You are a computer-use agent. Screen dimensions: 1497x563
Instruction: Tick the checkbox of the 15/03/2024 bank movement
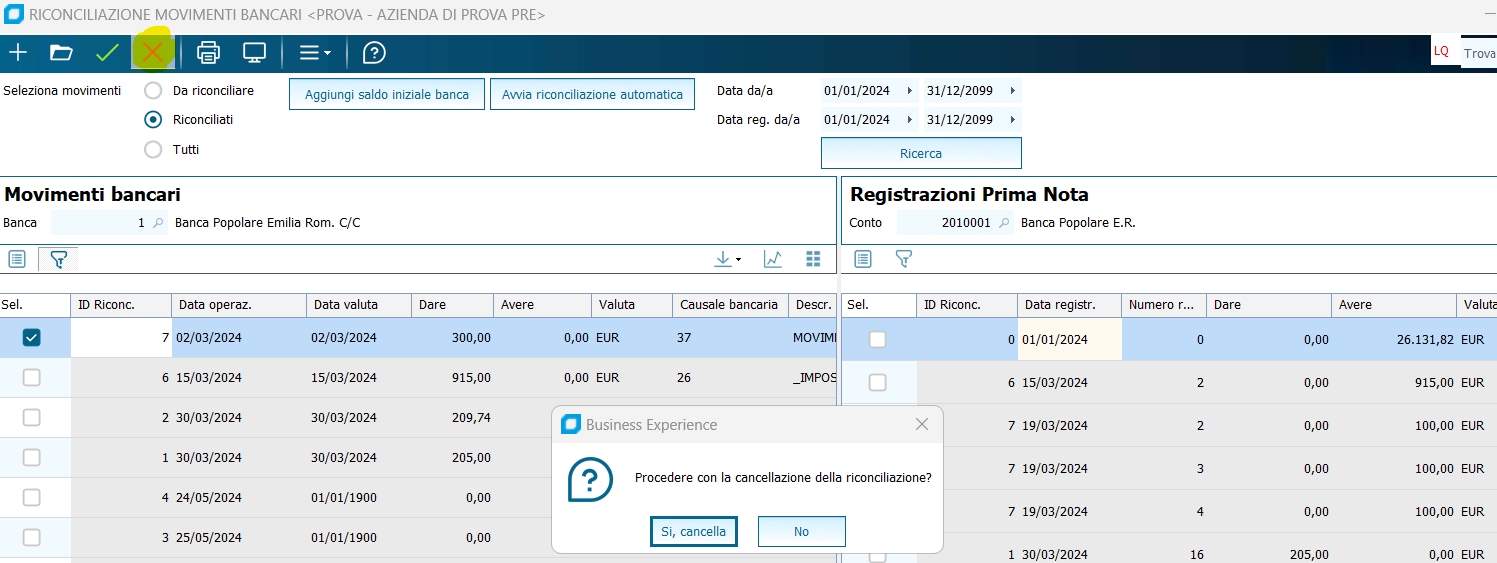coord(32,378)
